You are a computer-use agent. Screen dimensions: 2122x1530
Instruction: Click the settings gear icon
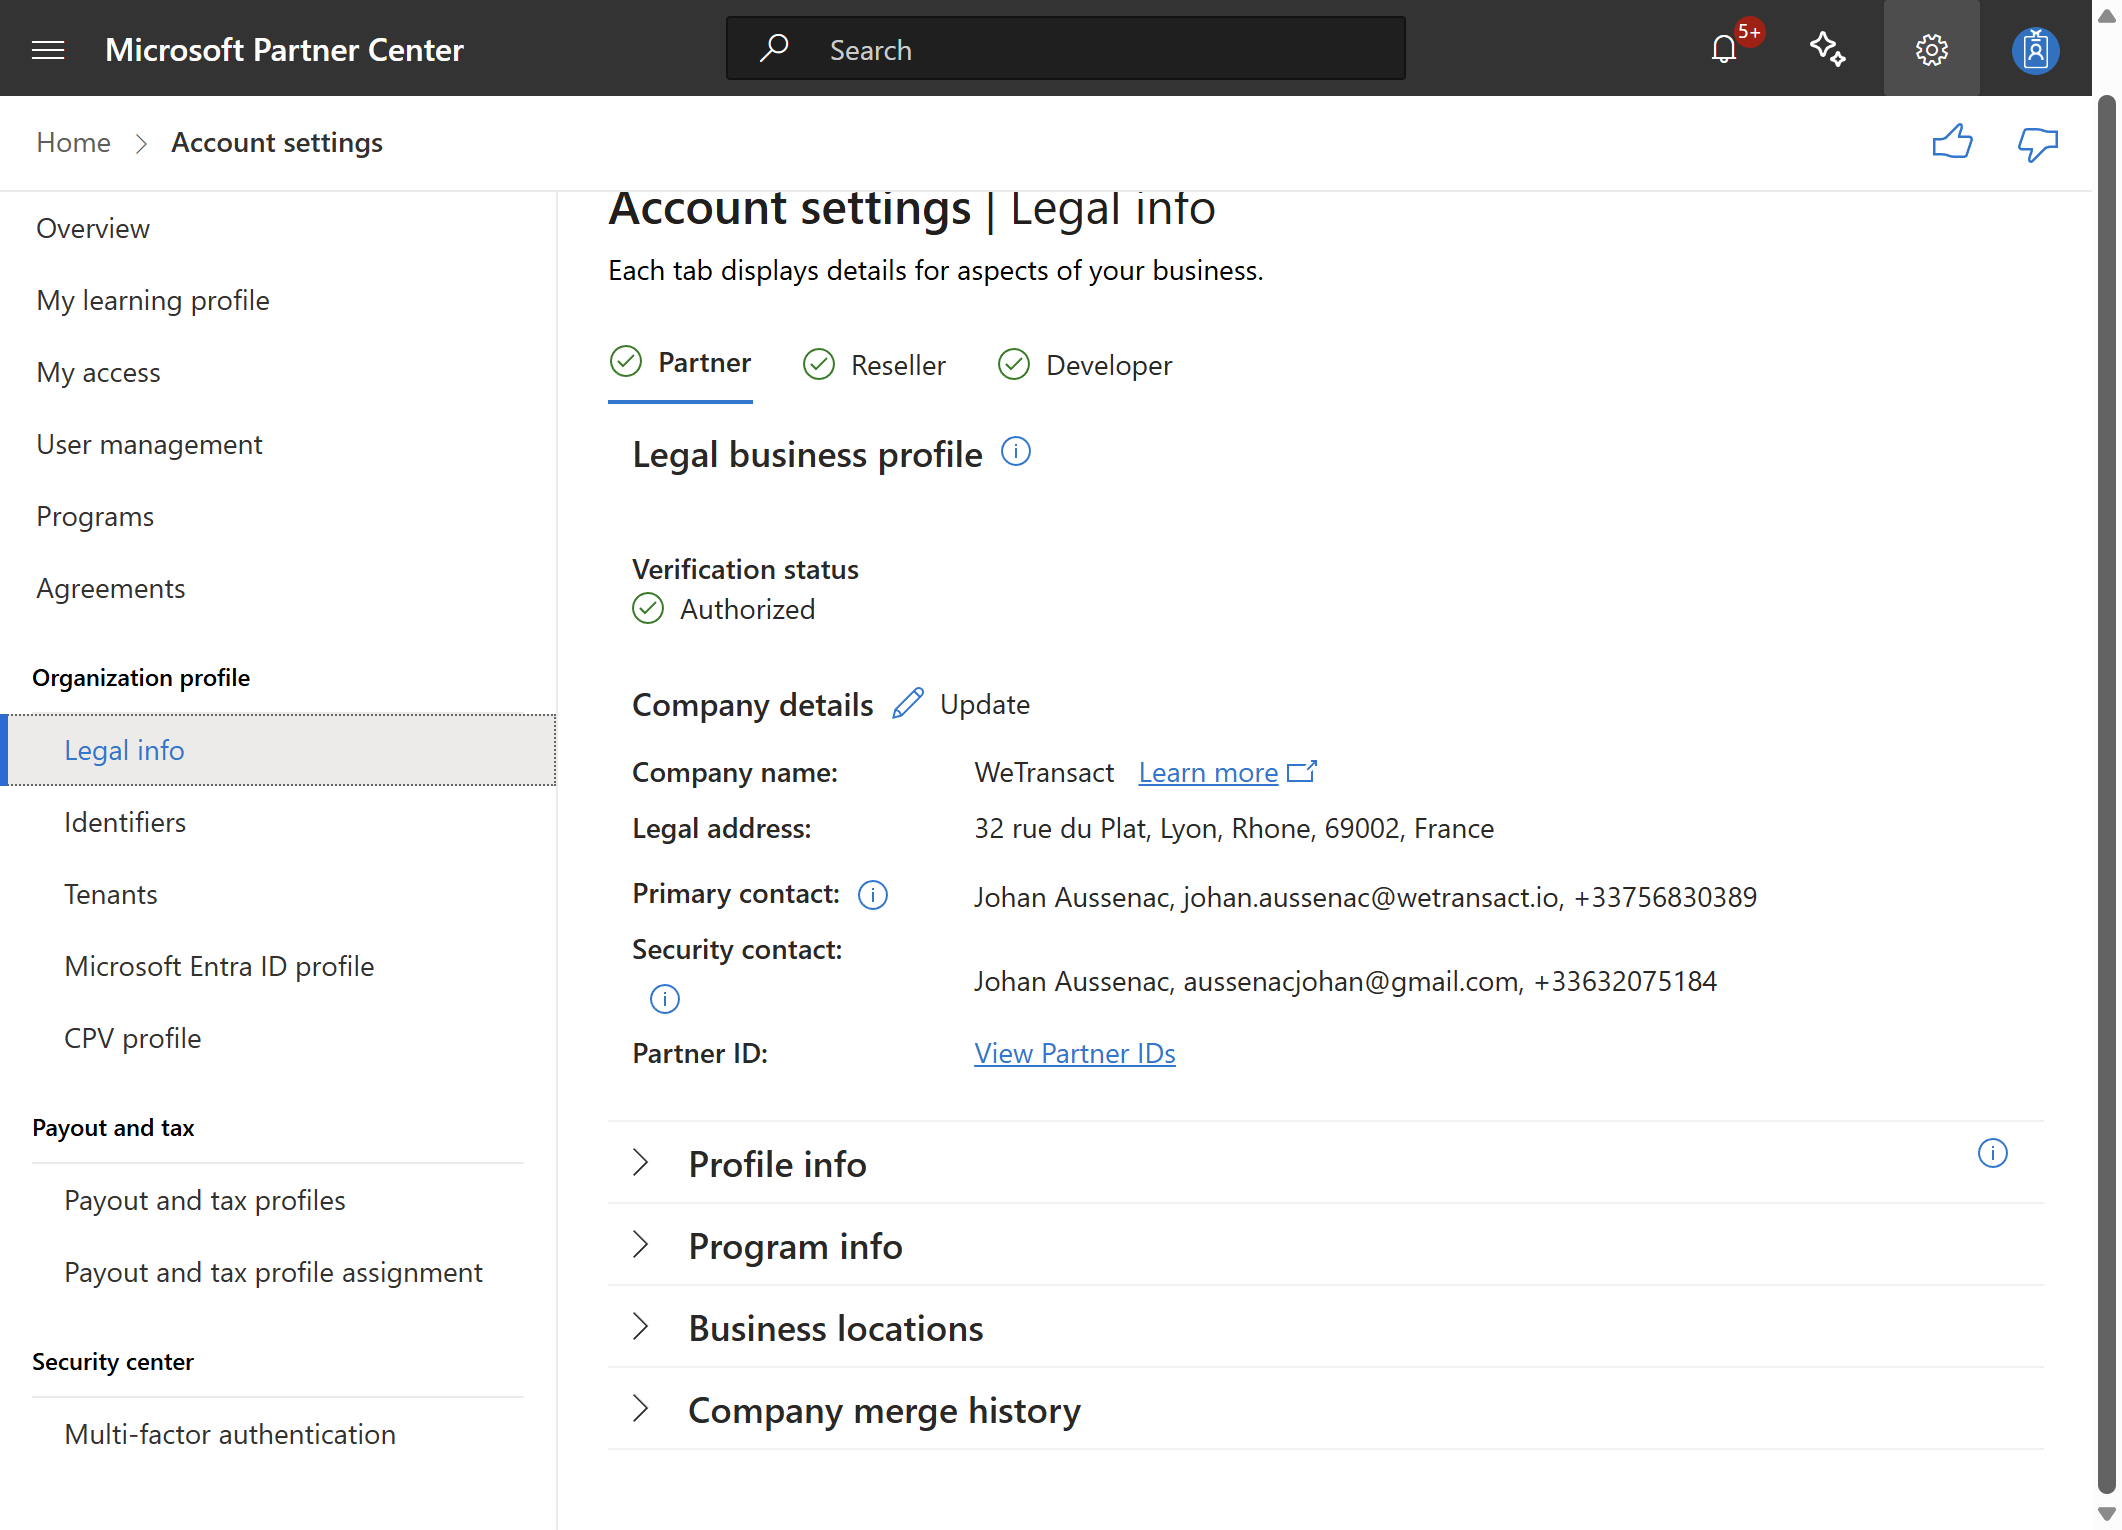pos(1932,49)
